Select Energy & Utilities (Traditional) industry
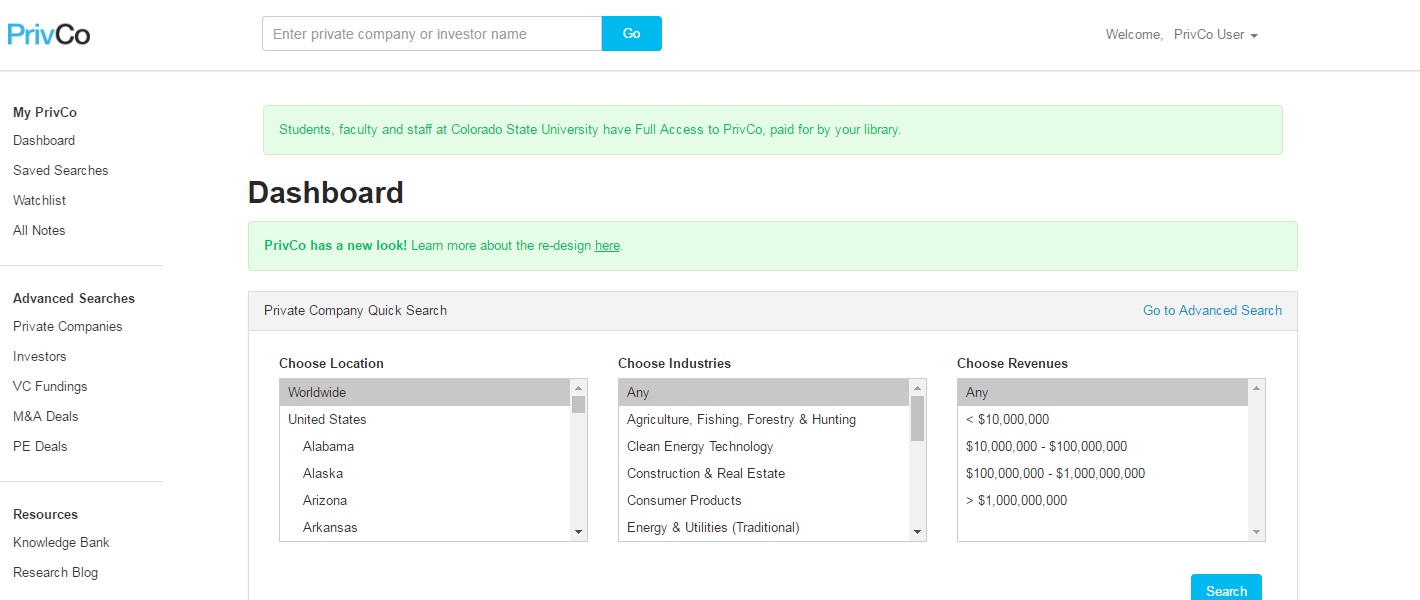The width and height of the screenshot is (1420, 600). pos(764,527)
